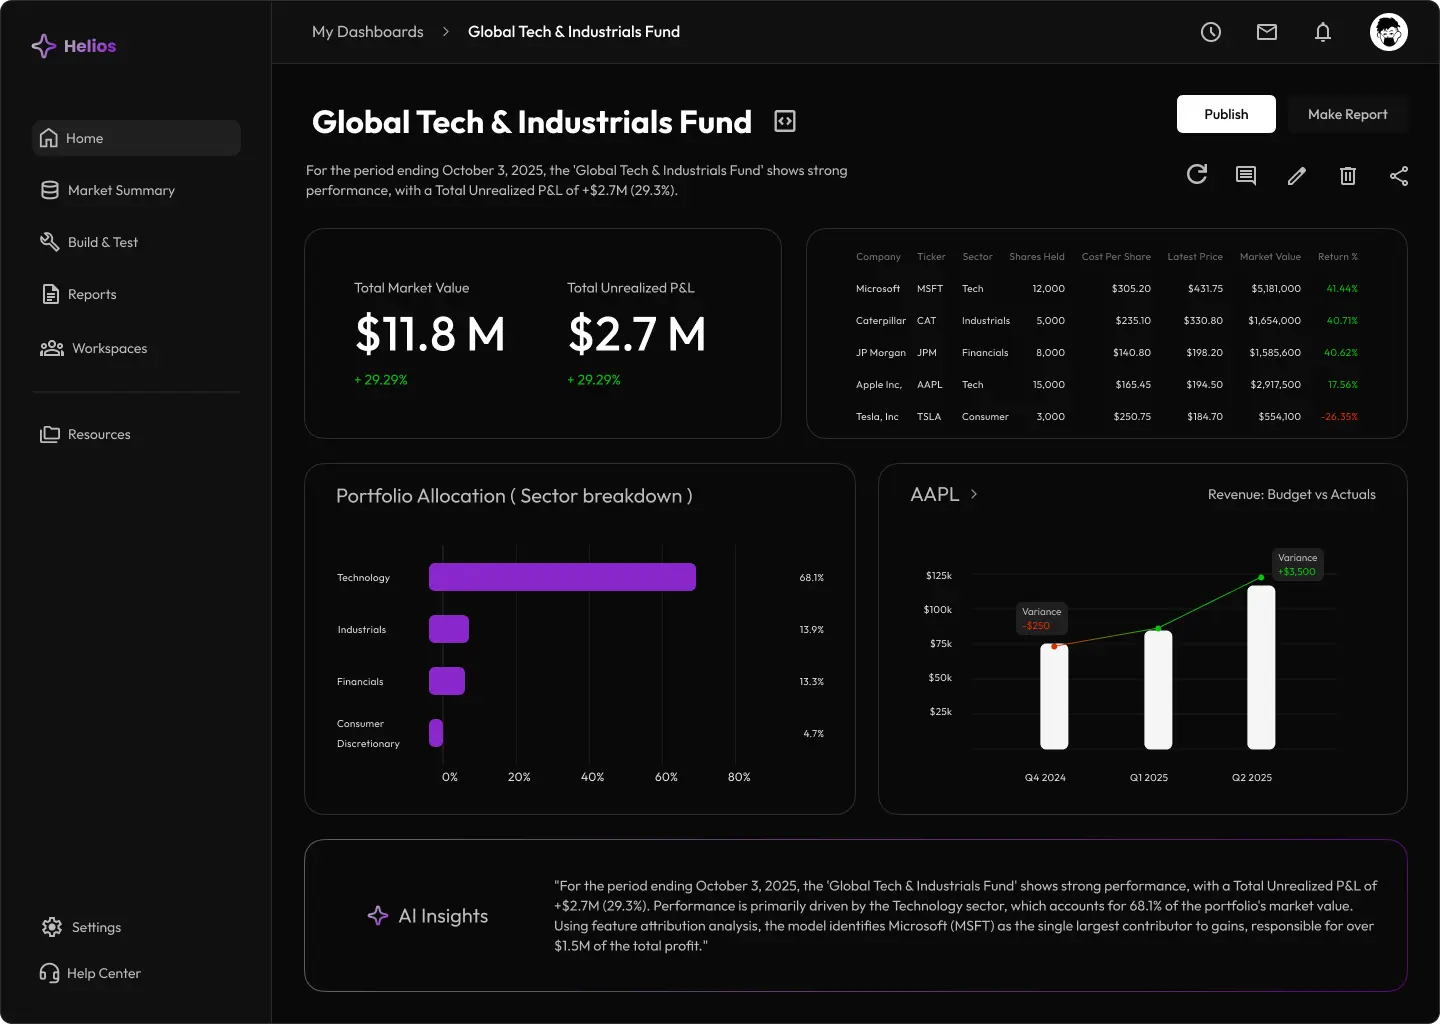Screen dimensions: 1440x1024
Task: Open the history clock icon
Action: pos(1211,32)
